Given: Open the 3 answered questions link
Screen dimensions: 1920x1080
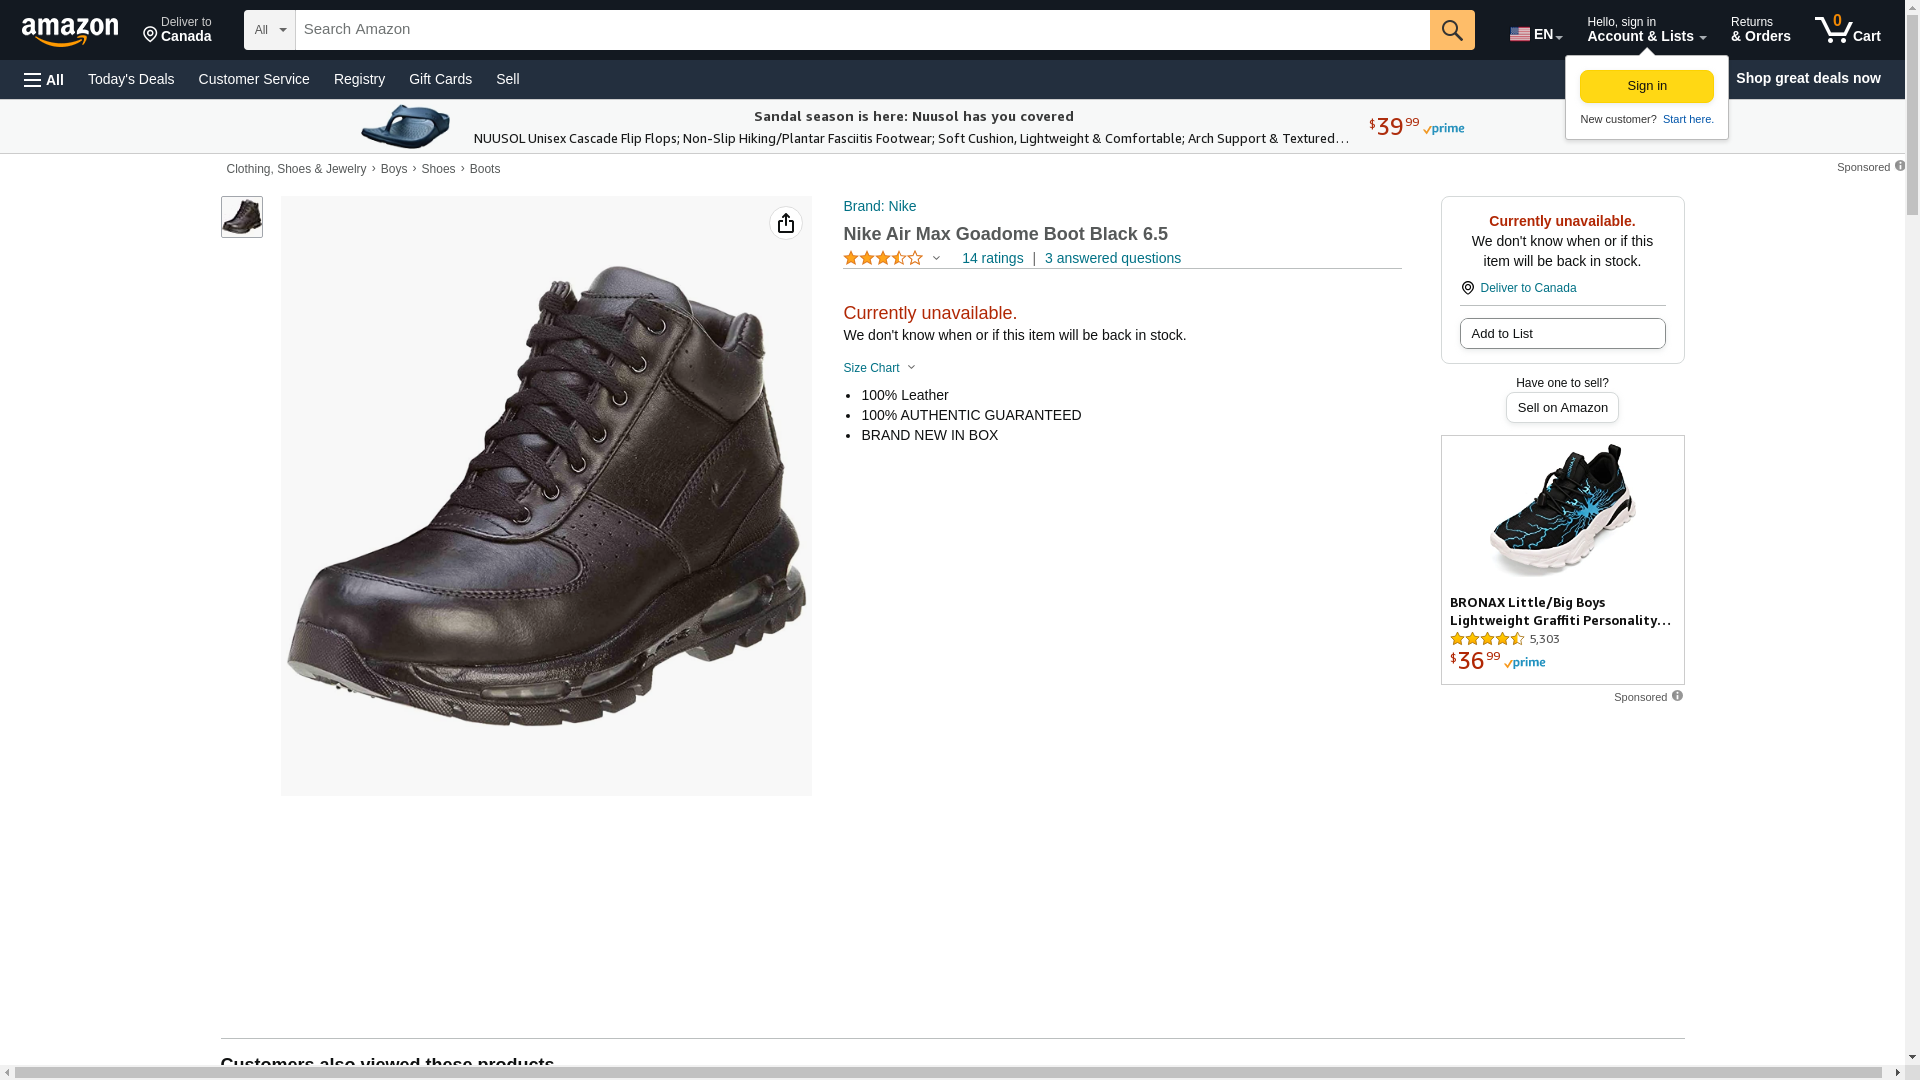Looking at the screenshot, I should pyautogui.click(x=1112, y=258).
